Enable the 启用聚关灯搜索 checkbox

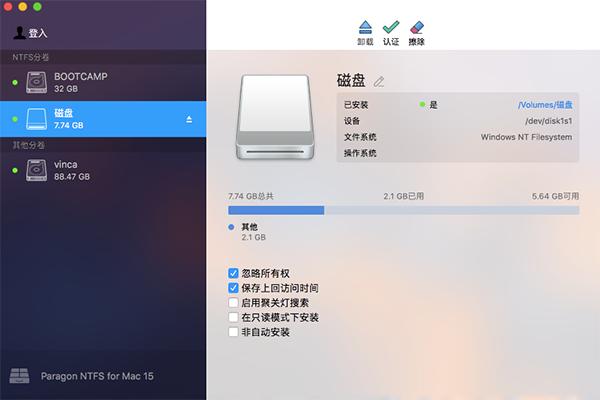click(x=234, y=302)
